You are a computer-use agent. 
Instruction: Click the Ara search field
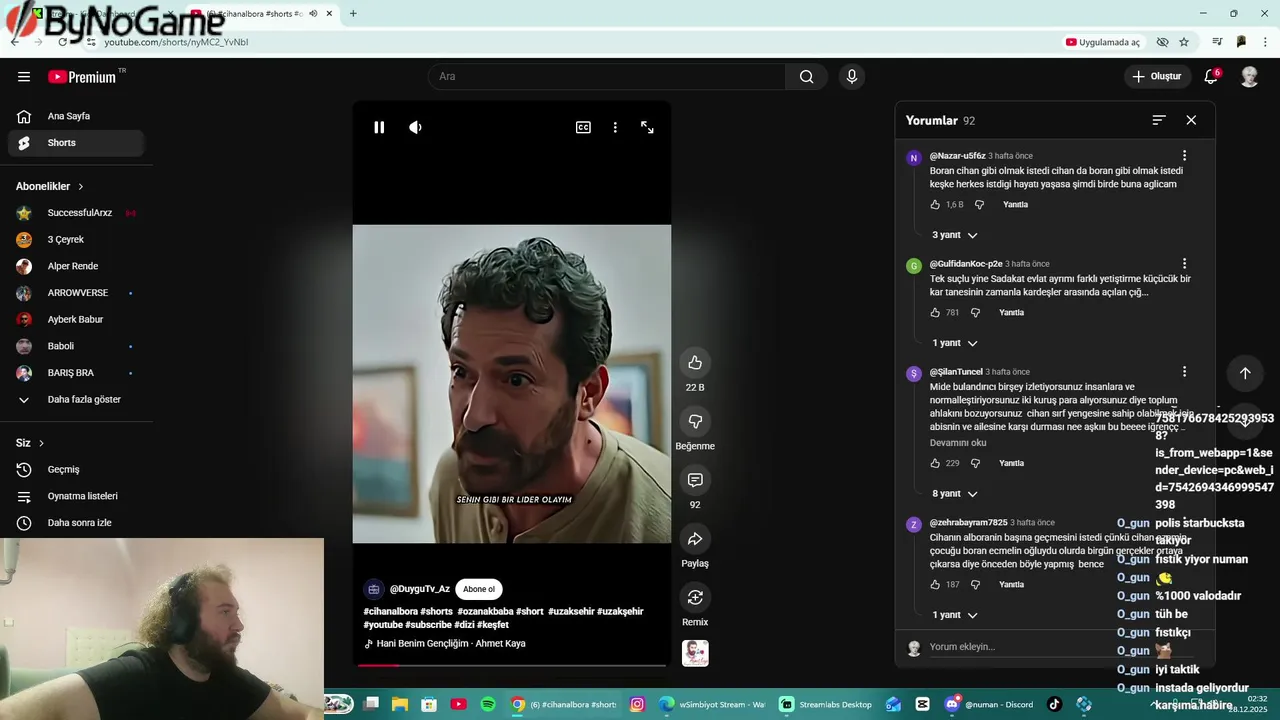607,77
